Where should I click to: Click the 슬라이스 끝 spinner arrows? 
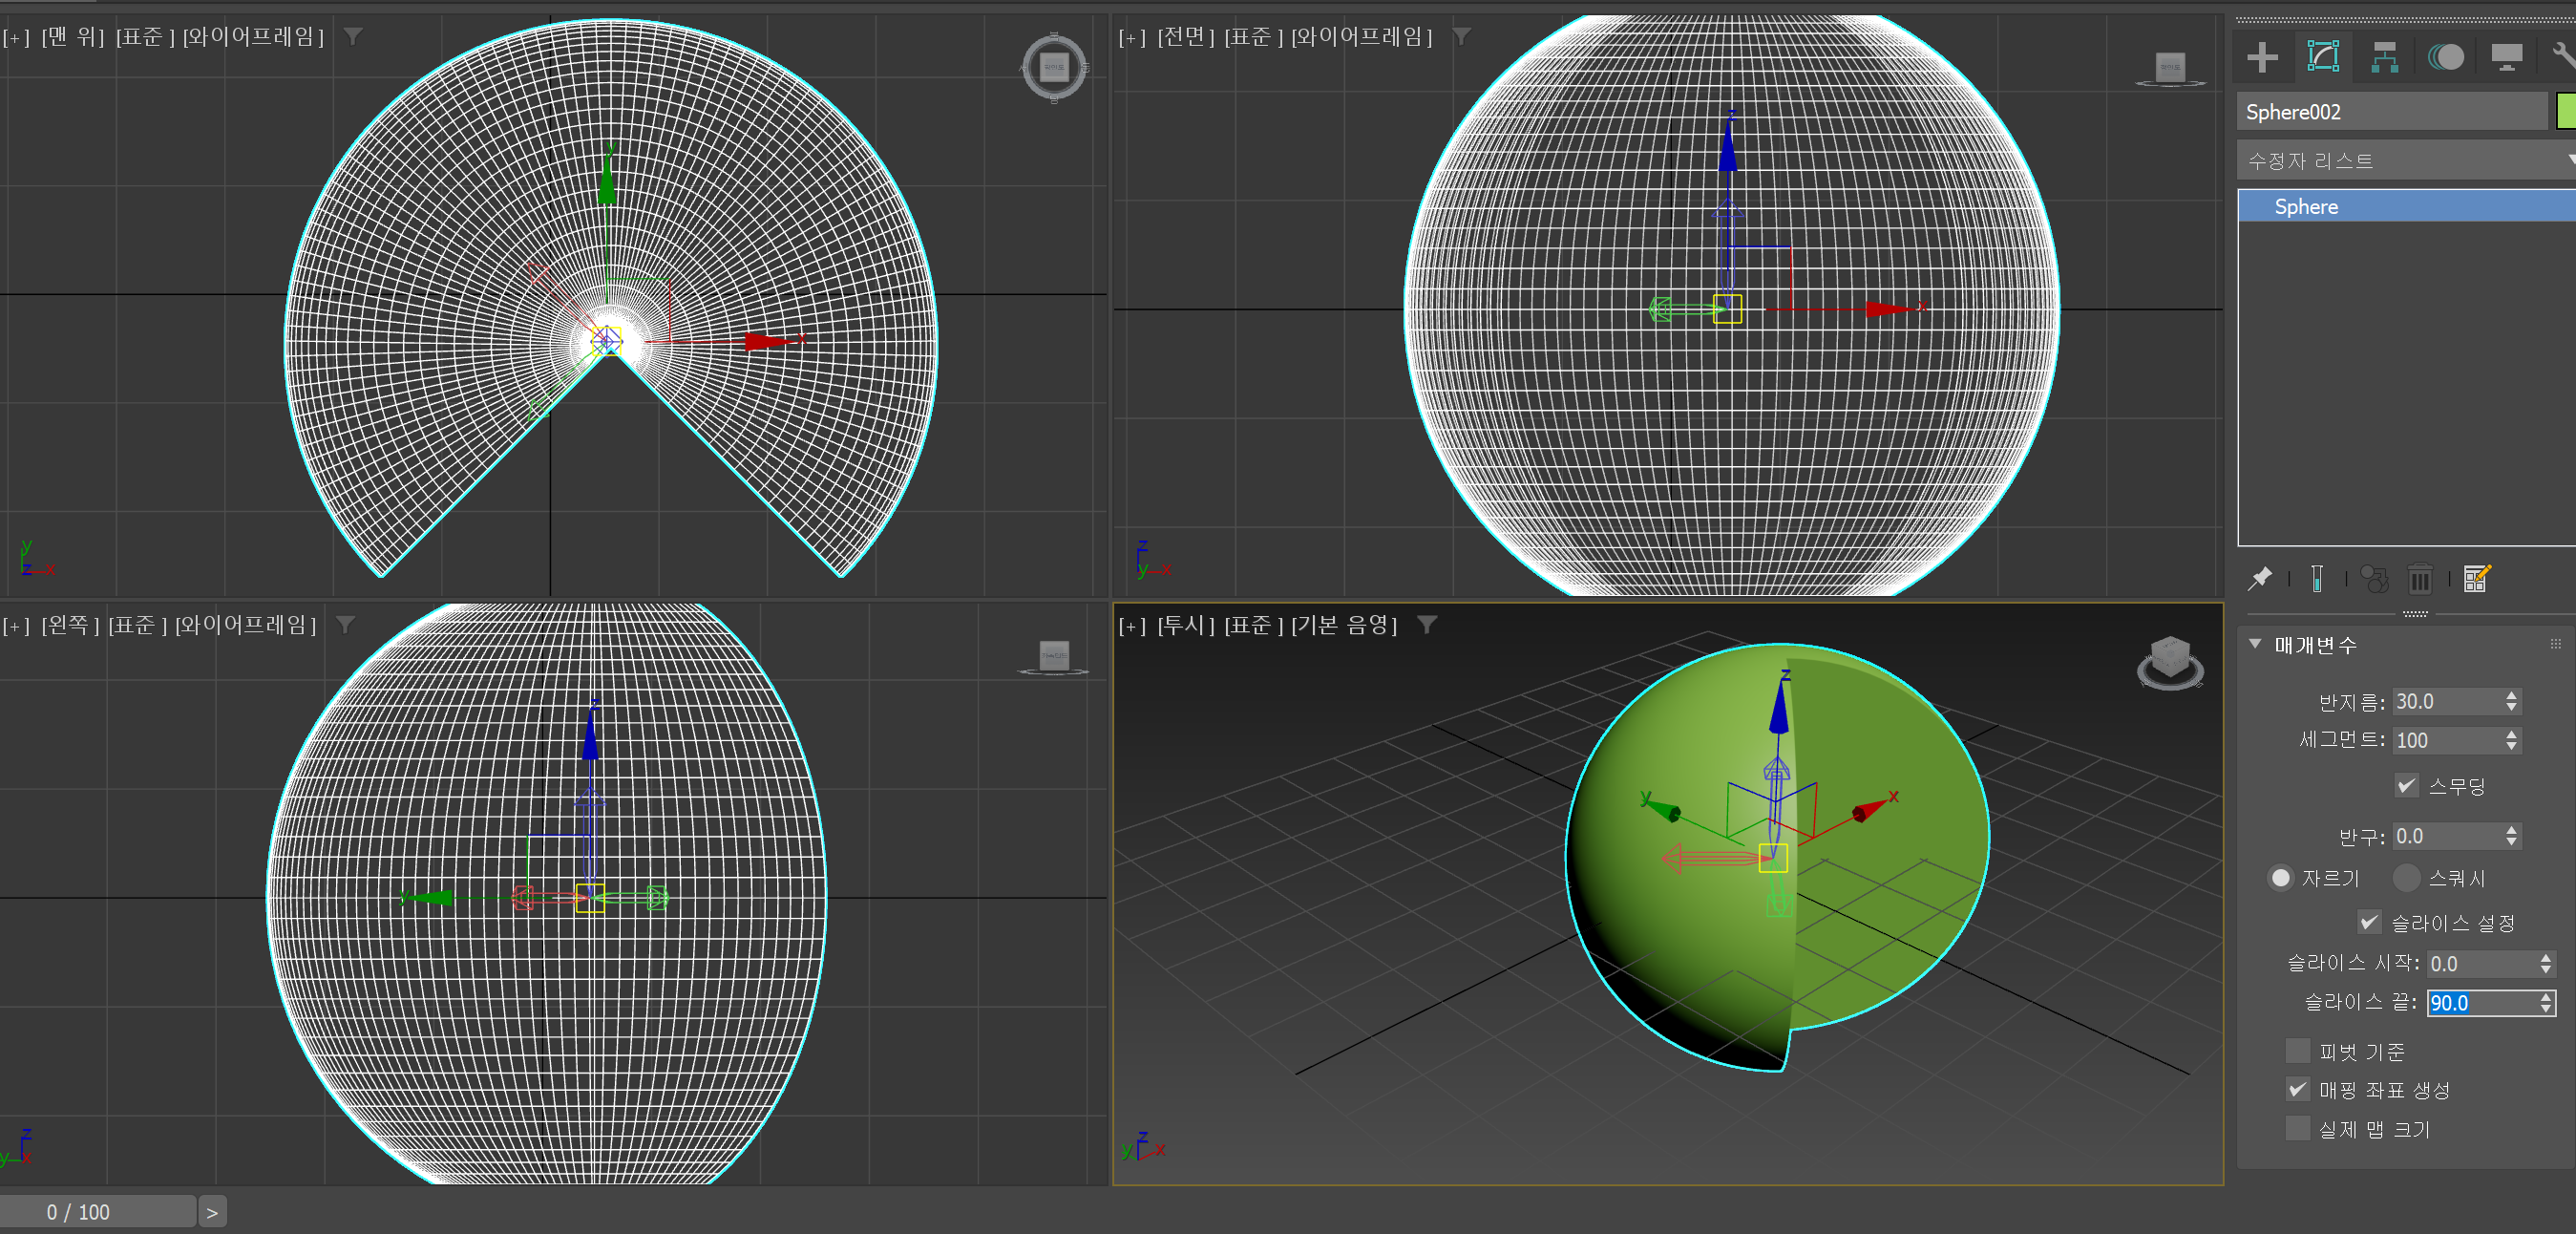point(2546,1003)
